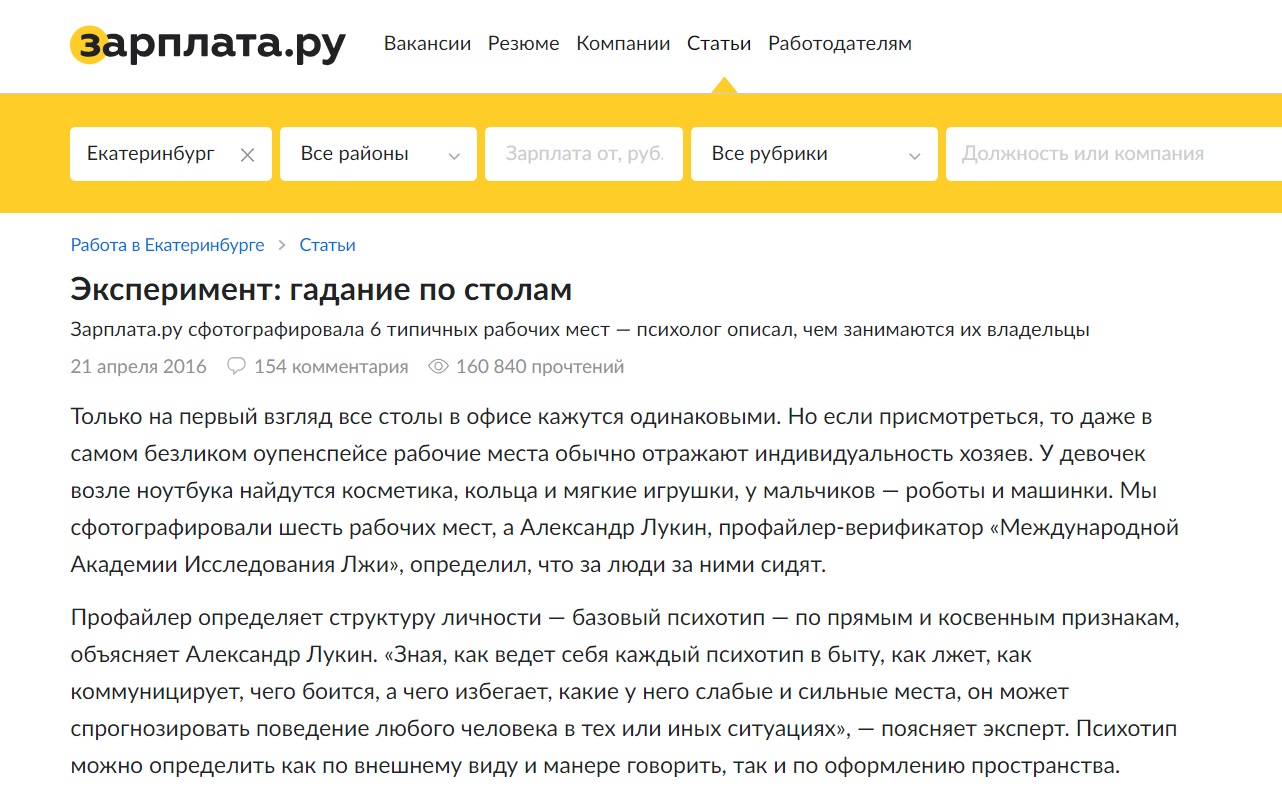
Task: Expand the Все районы dropdown
Action: (x=378, y=154)
